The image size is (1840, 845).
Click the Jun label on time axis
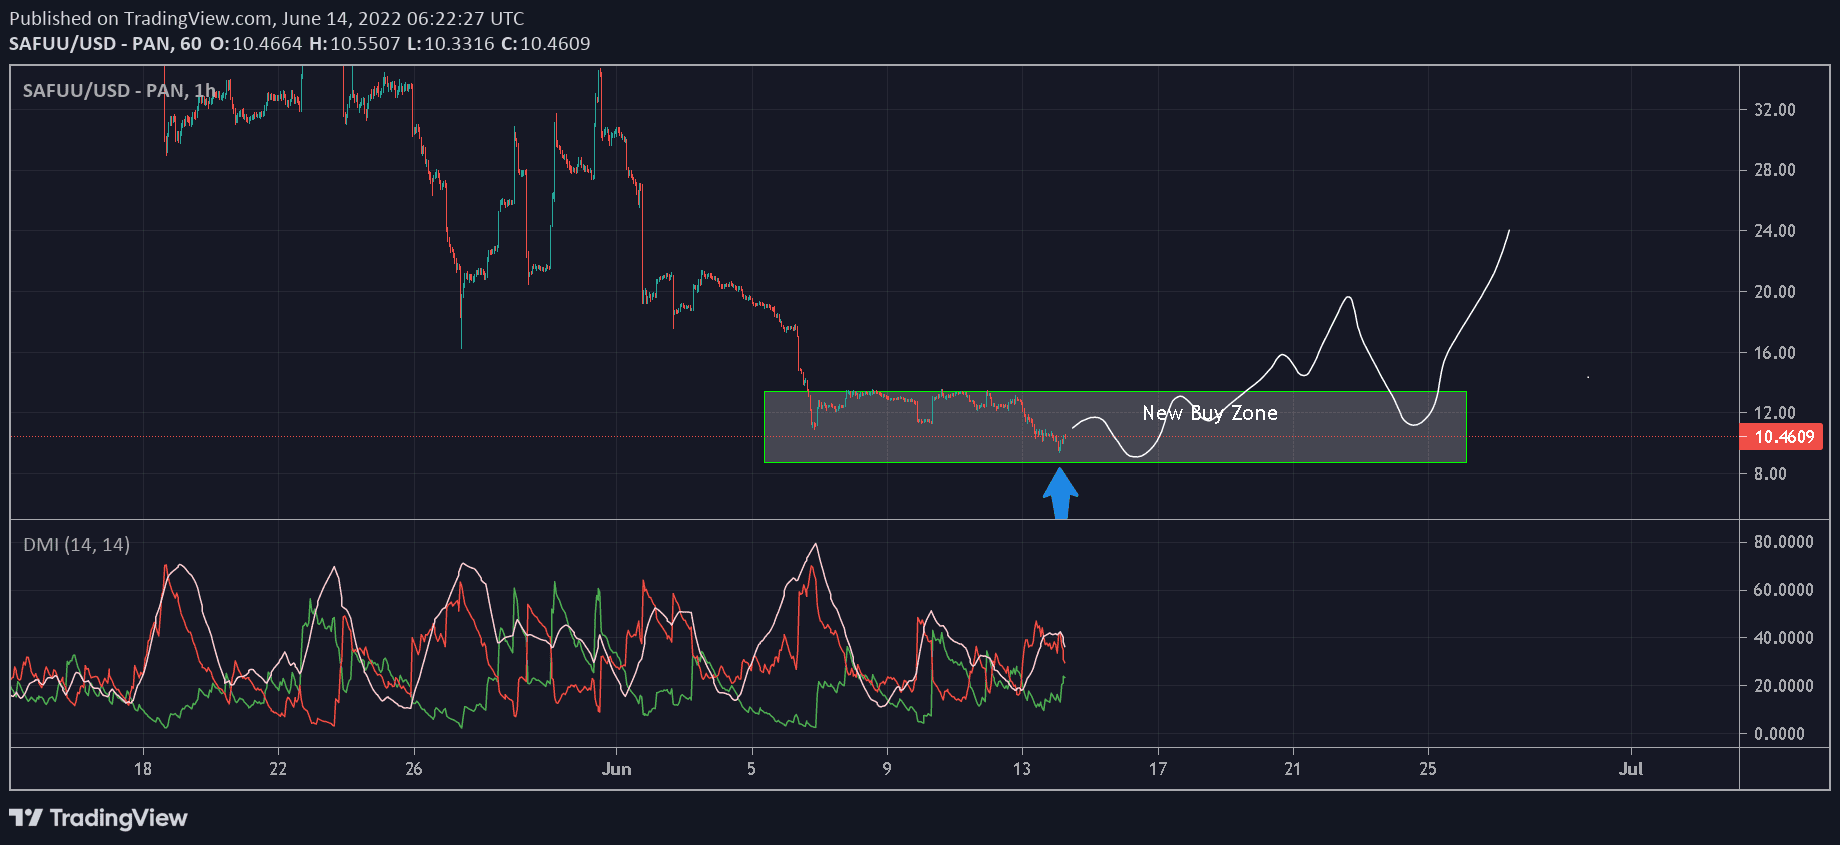(x=616, y=769)
